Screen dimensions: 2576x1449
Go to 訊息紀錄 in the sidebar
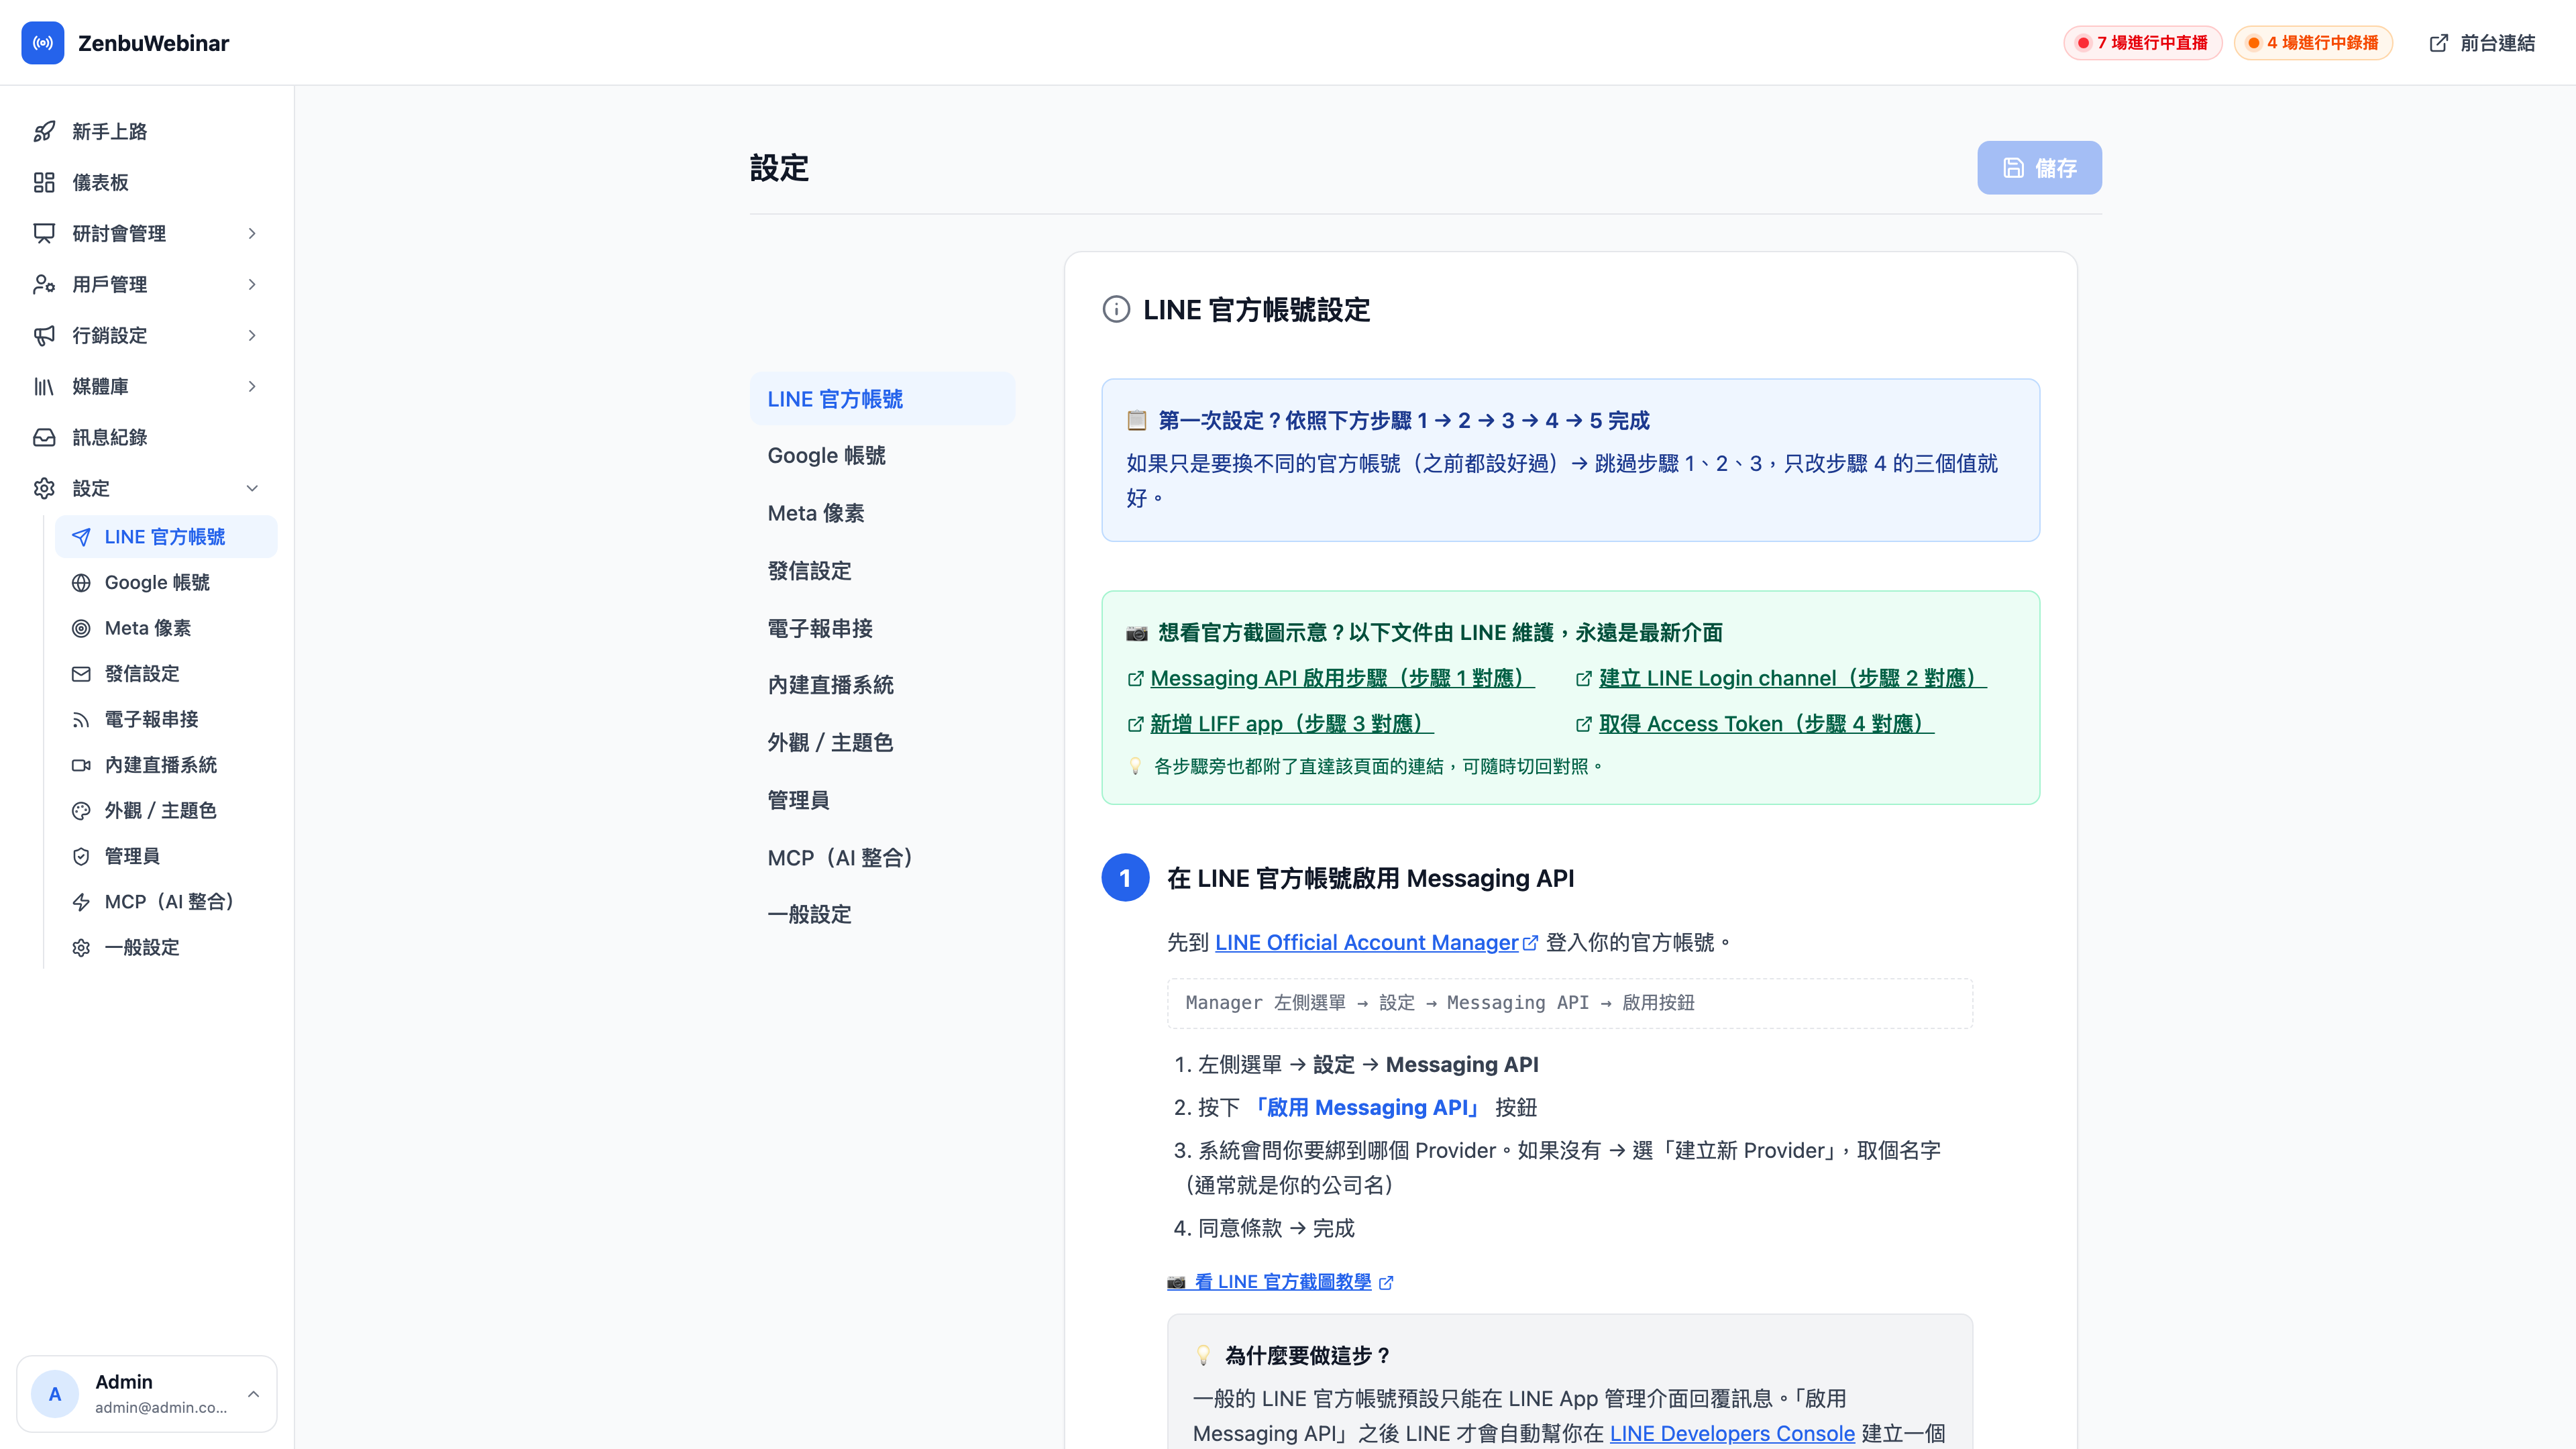point(147,437)
